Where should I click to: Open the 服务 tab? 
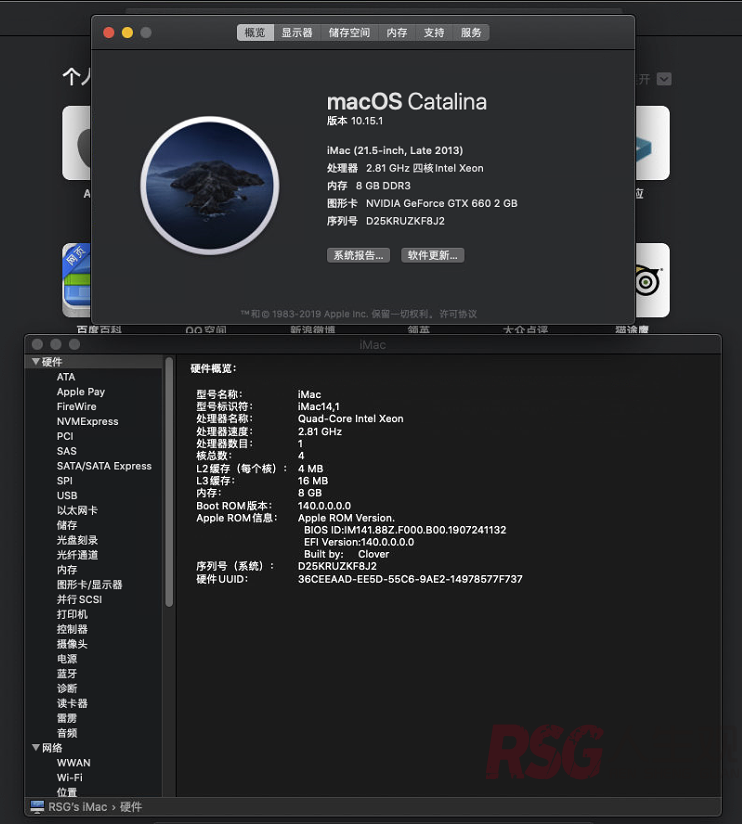pyautogui.click(x=471, y=33)
